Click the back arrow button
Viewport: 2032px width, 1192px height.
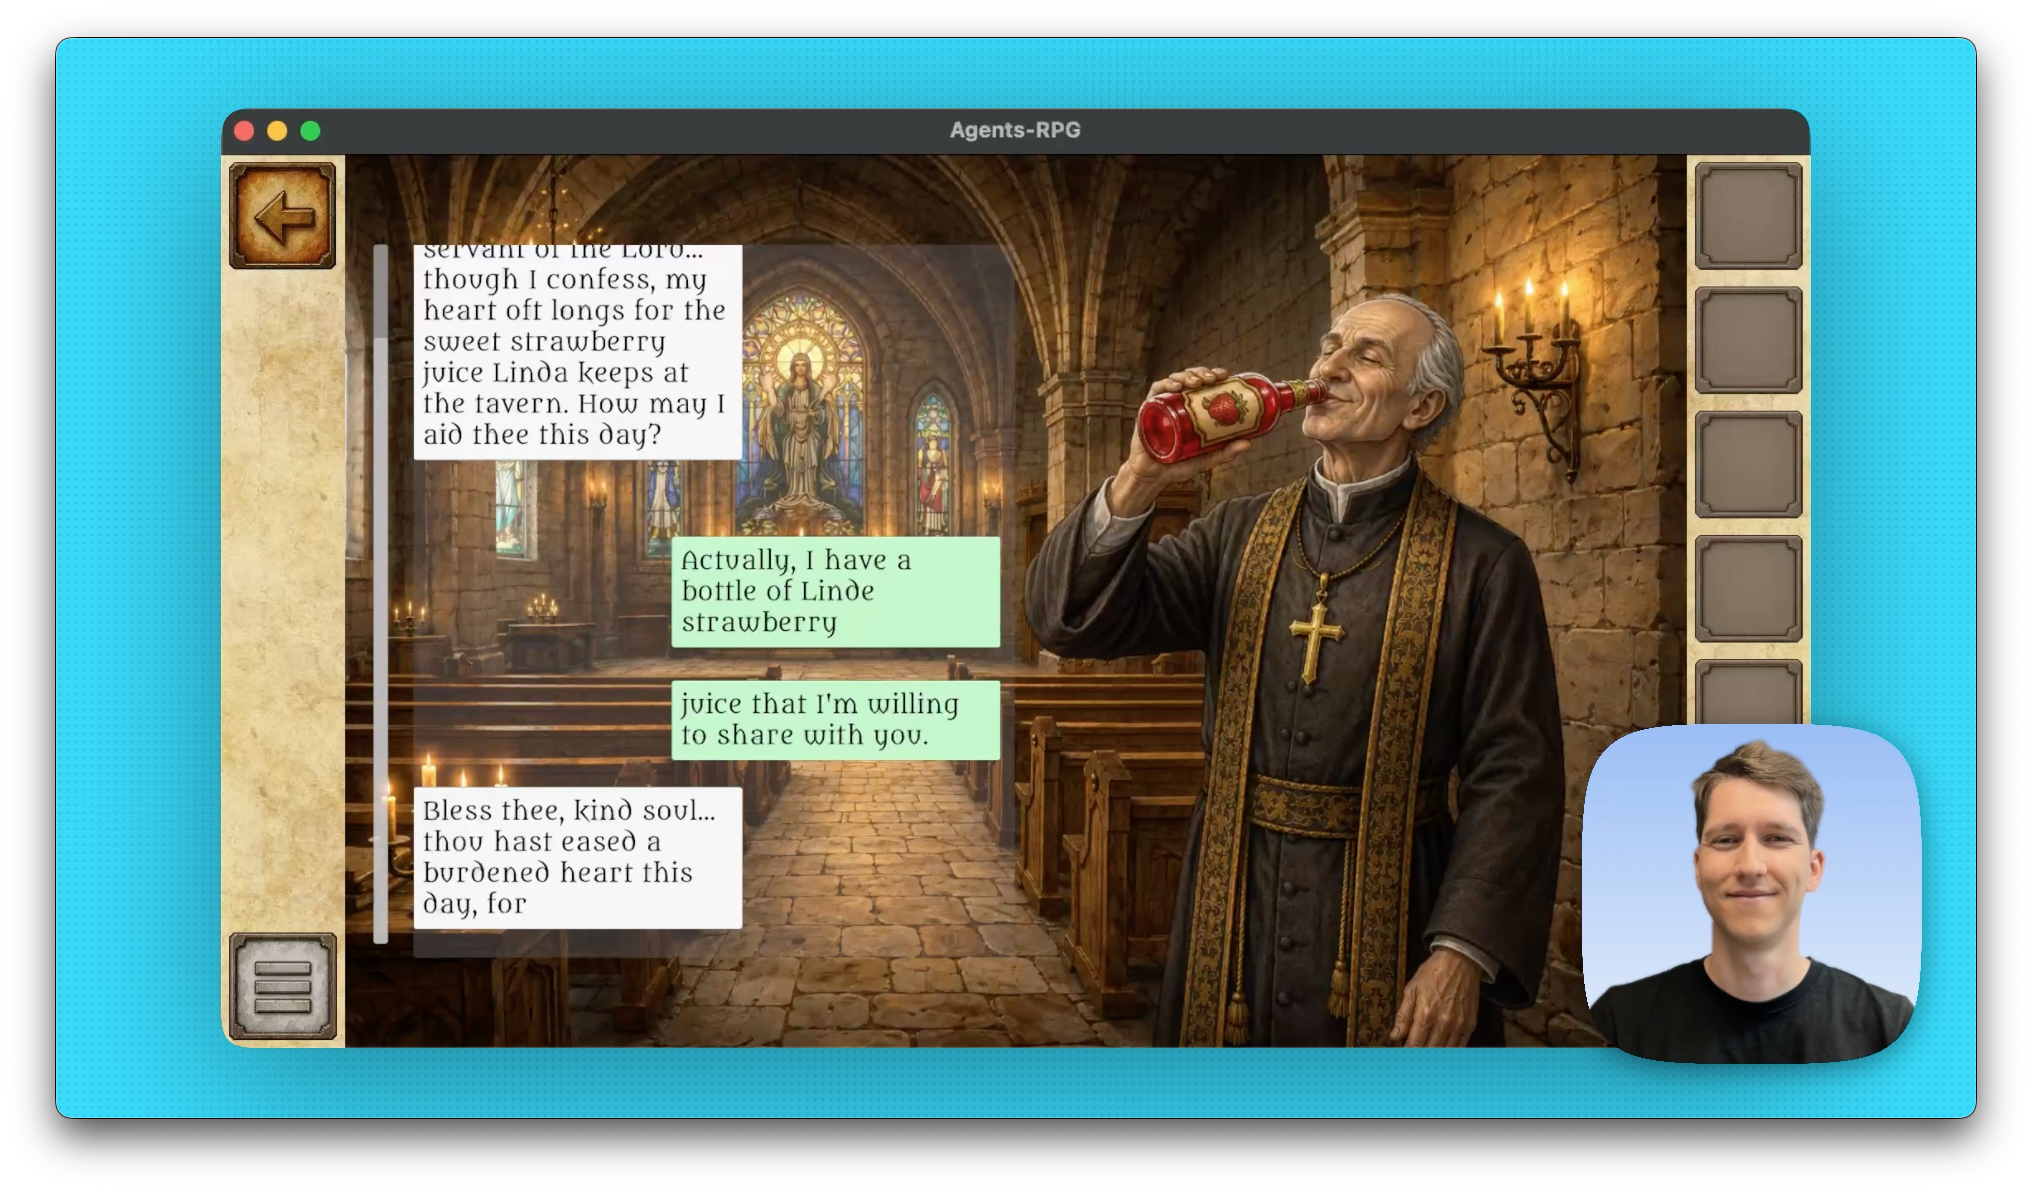pos(282,216)
